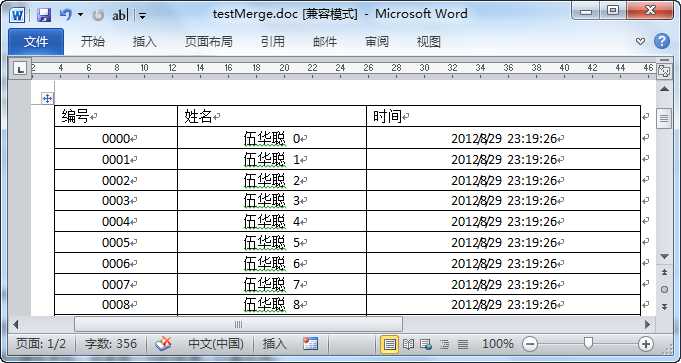
Task: Click the name cell 伍华聪 4
Action: click(x=272, y=221)
